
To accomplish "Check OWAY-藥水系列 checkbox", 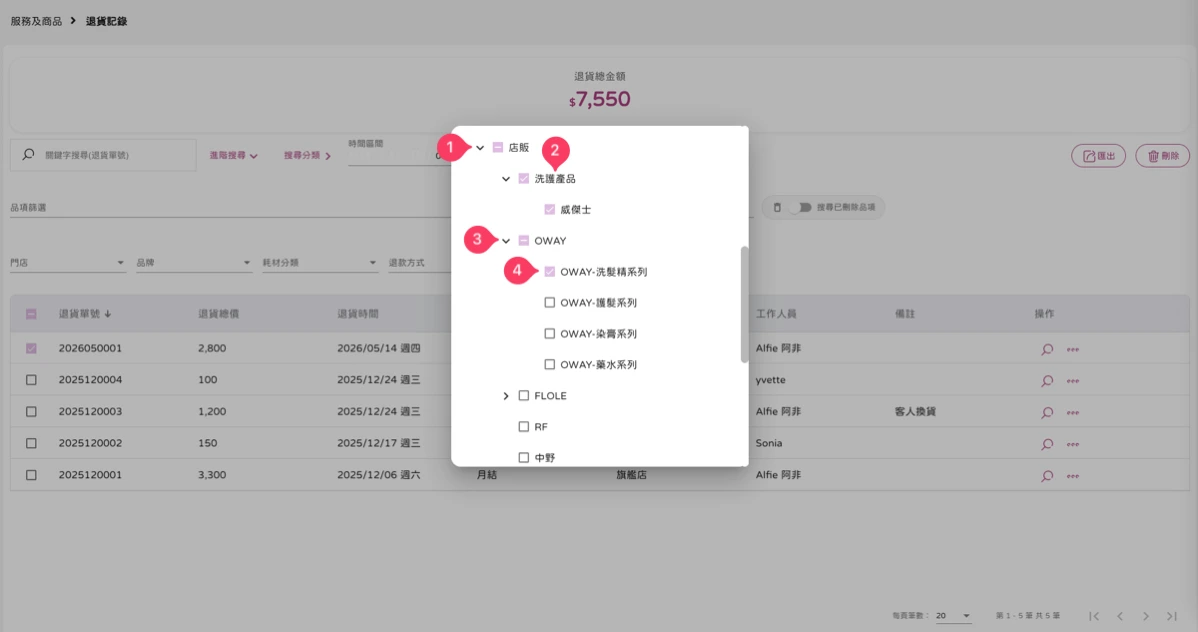I will [x=549, y=365].
